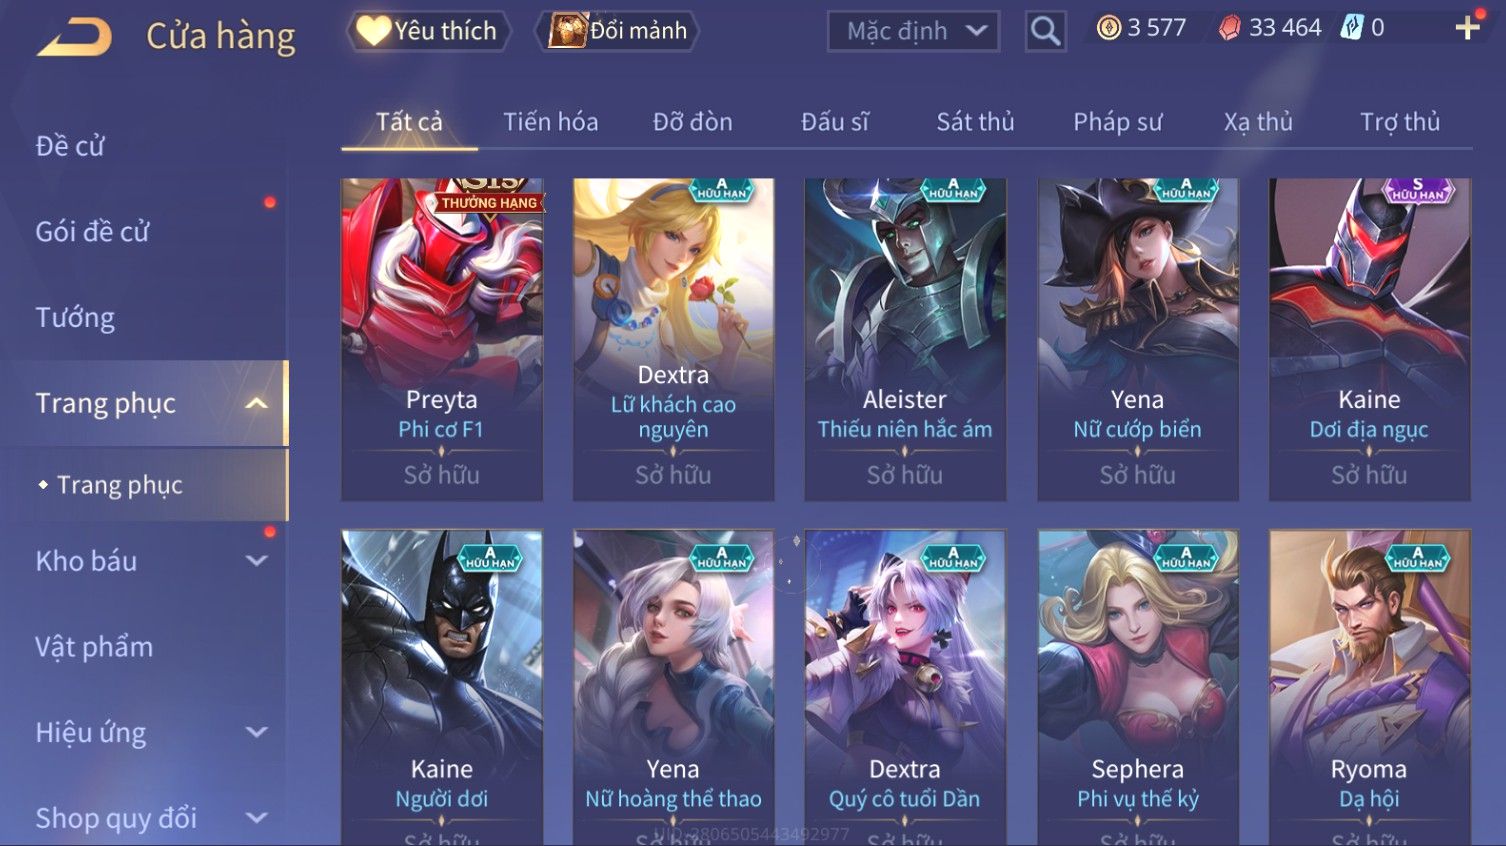Tap the plus icon to add currency
Image resolution: width=1506 pixels, height=846 pixels.
point(1467,28)
